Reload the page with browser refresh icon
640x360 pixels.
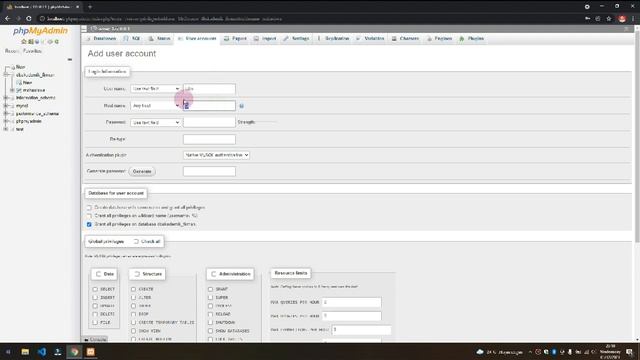point(29,19)
